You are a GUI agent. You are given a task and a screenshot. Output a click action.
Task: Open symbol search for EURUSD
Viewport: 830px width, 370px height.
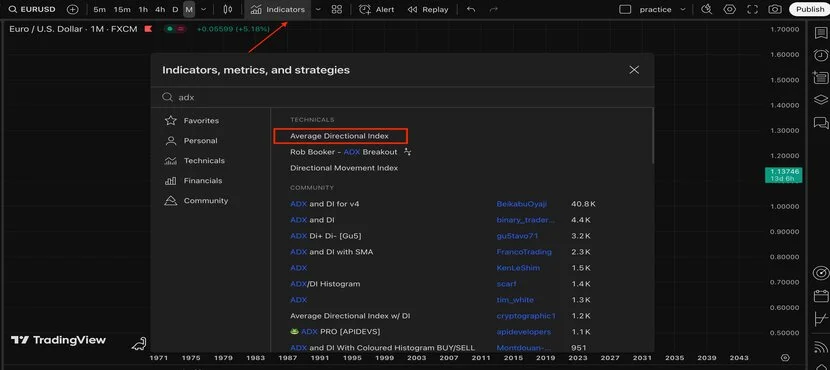[x=32, y=10]
